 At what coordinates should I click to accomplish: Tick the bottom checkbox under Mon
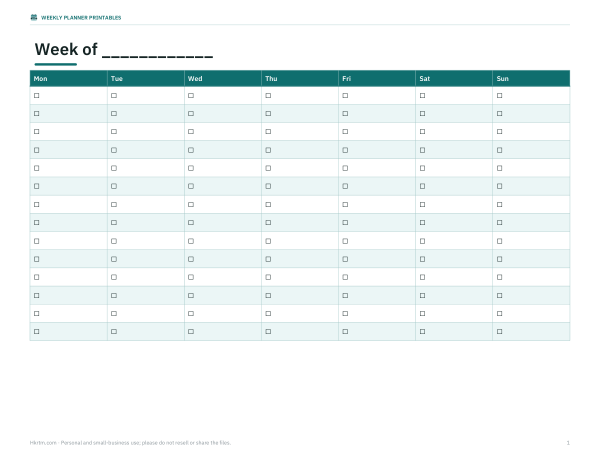[x=37, y=332]
